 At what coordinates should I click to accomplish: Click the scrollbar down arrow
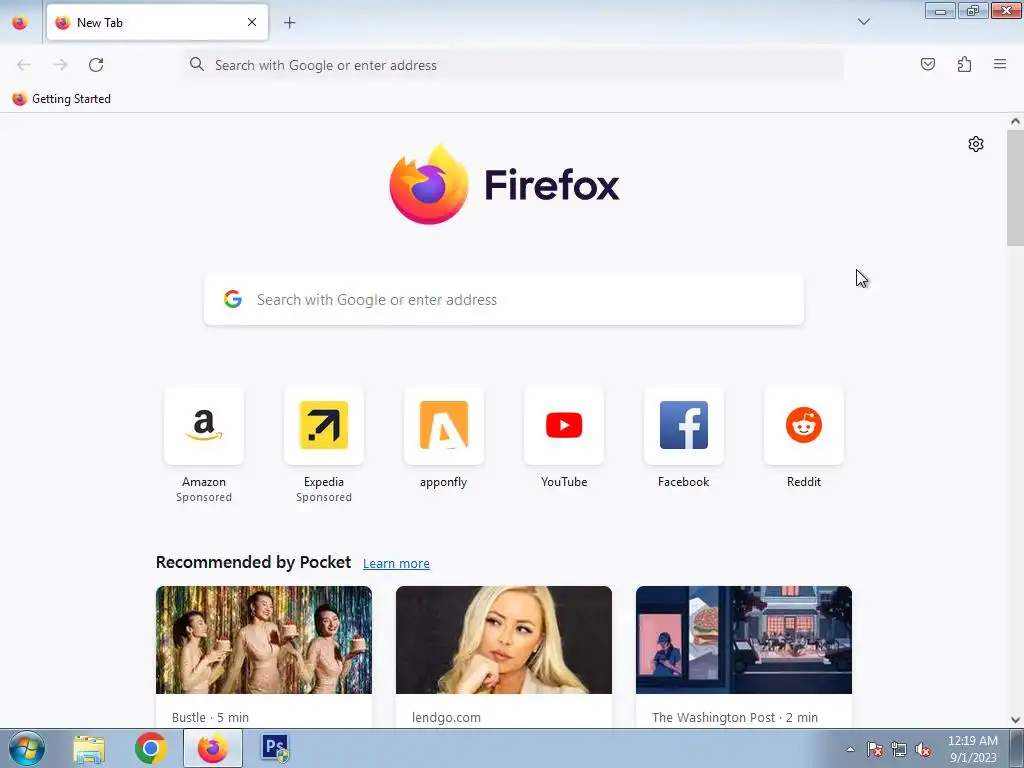(x=1015, y=720)
